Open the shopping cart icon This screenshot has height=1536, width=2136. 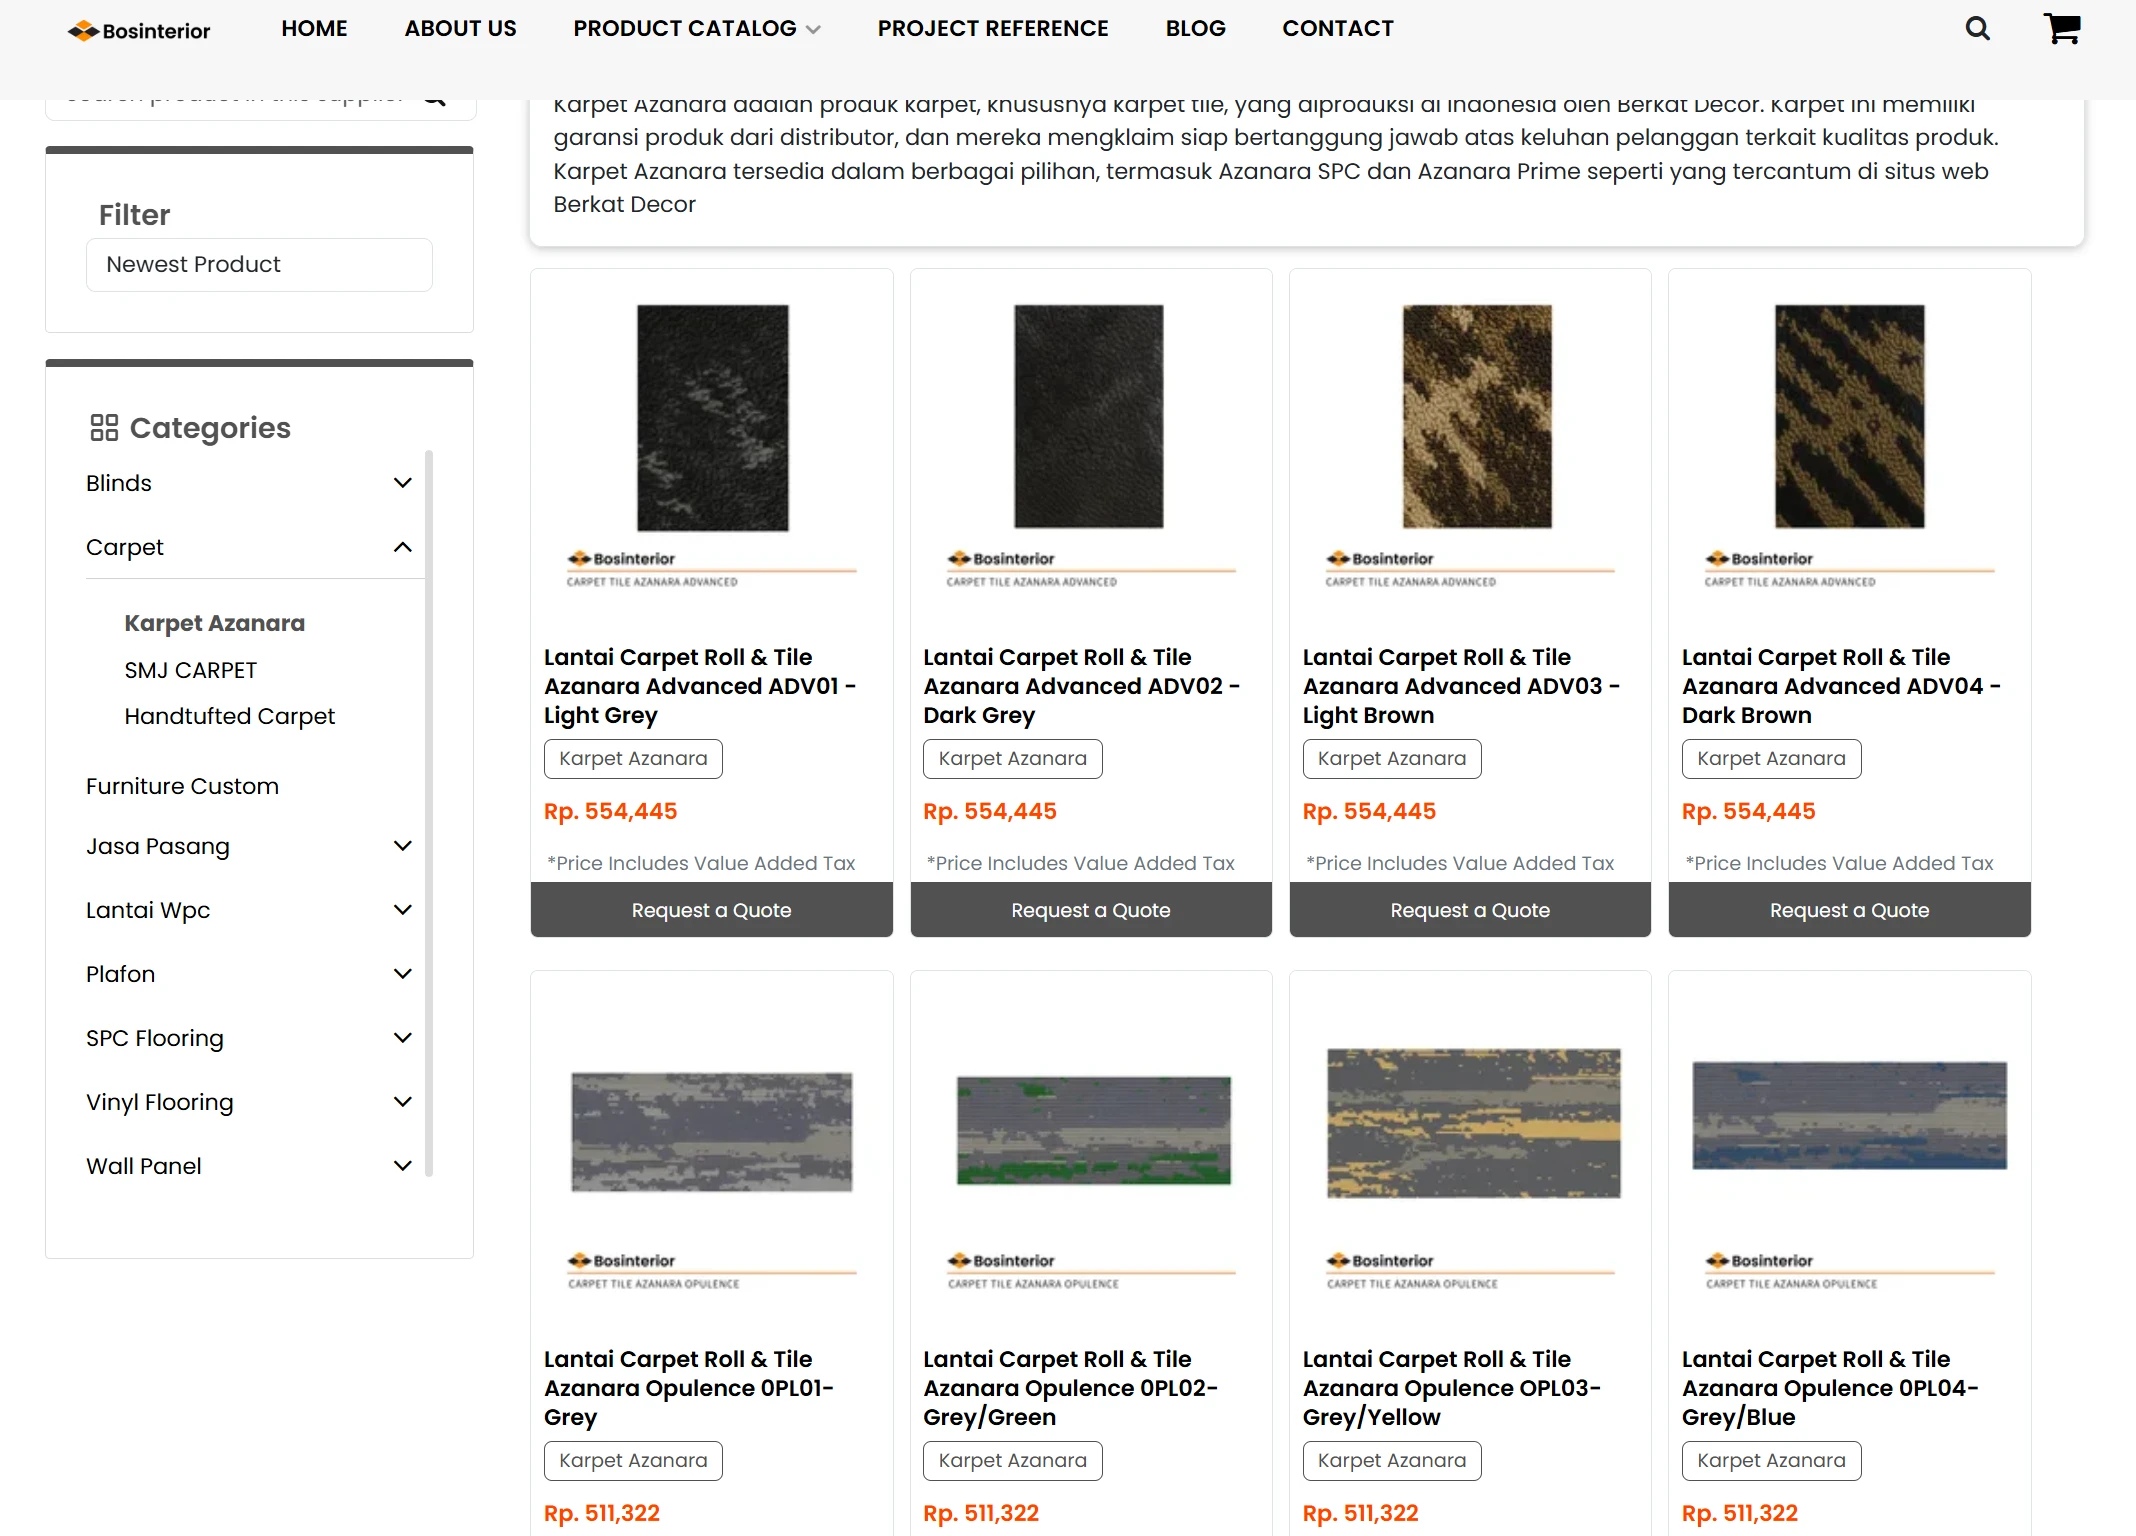tap(2062, 29)
